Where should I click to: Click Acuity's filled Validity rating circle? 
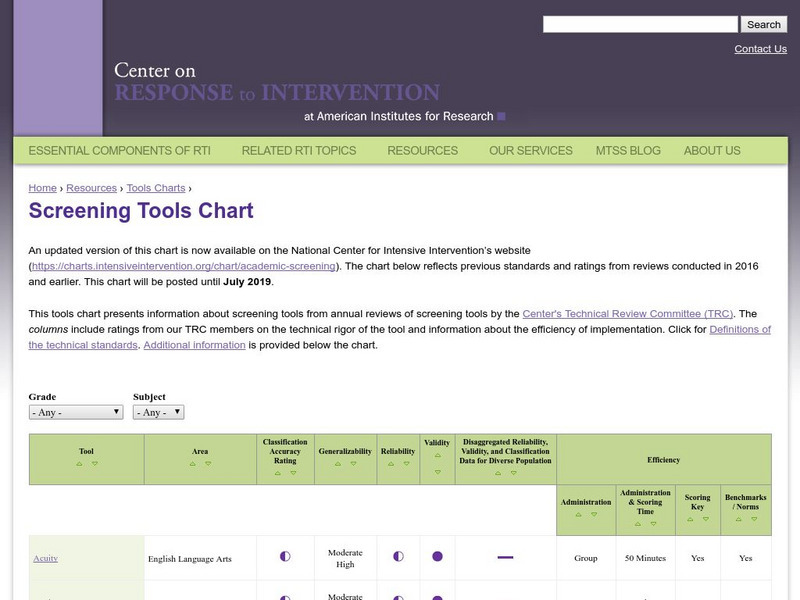click(x=436, y=557)
